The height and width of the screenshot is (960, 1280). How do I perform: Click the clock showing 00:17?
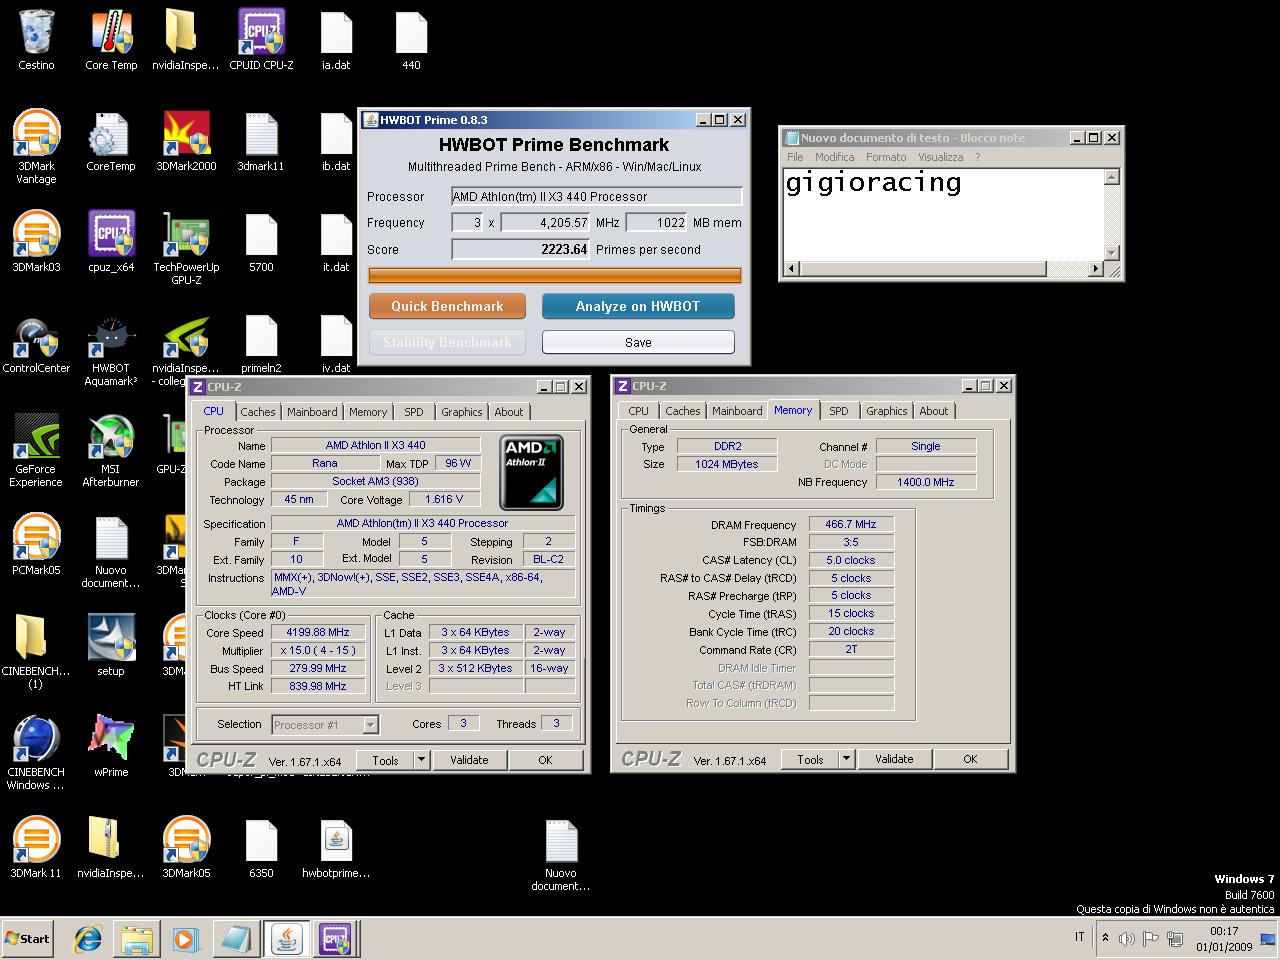[x=1224, y=931]
